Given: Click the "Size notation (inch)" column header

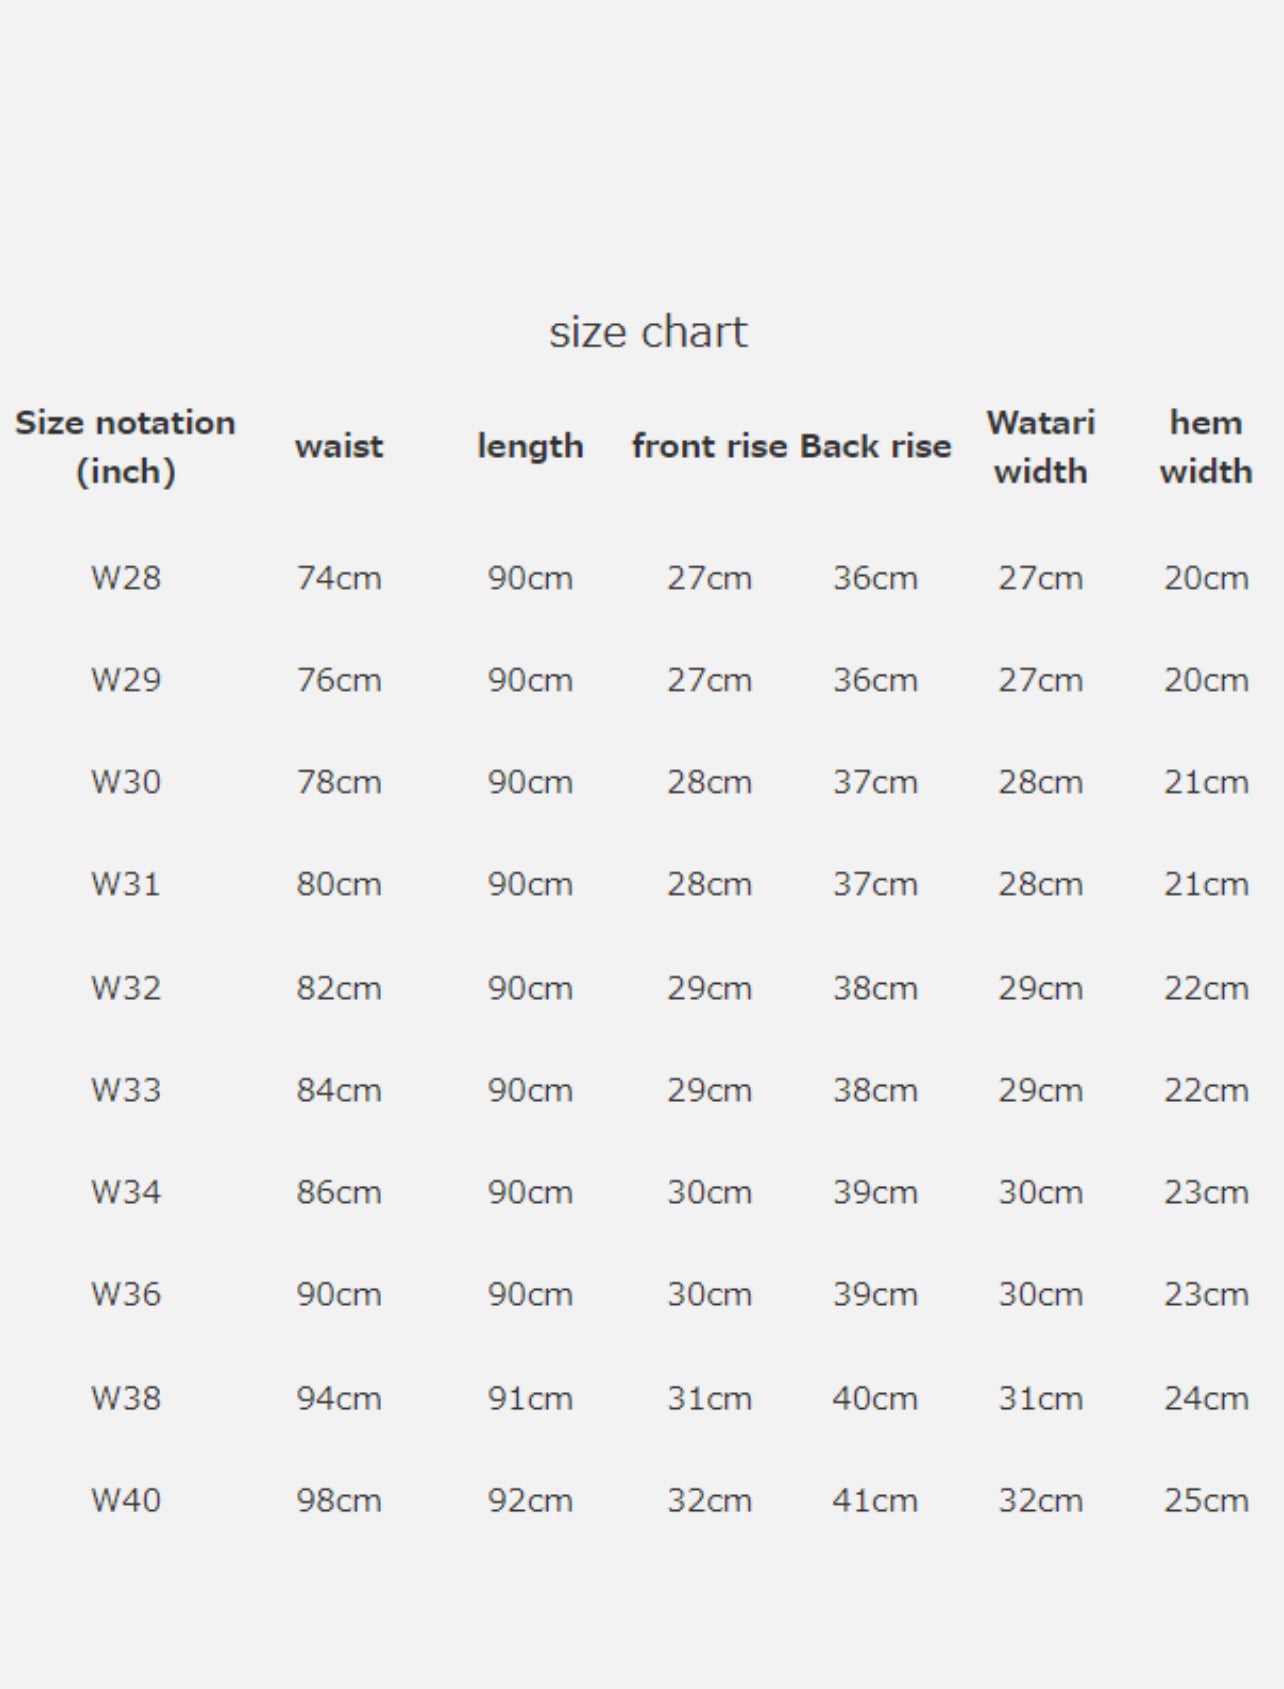Looking at the screenshot, I should point(125,446).
